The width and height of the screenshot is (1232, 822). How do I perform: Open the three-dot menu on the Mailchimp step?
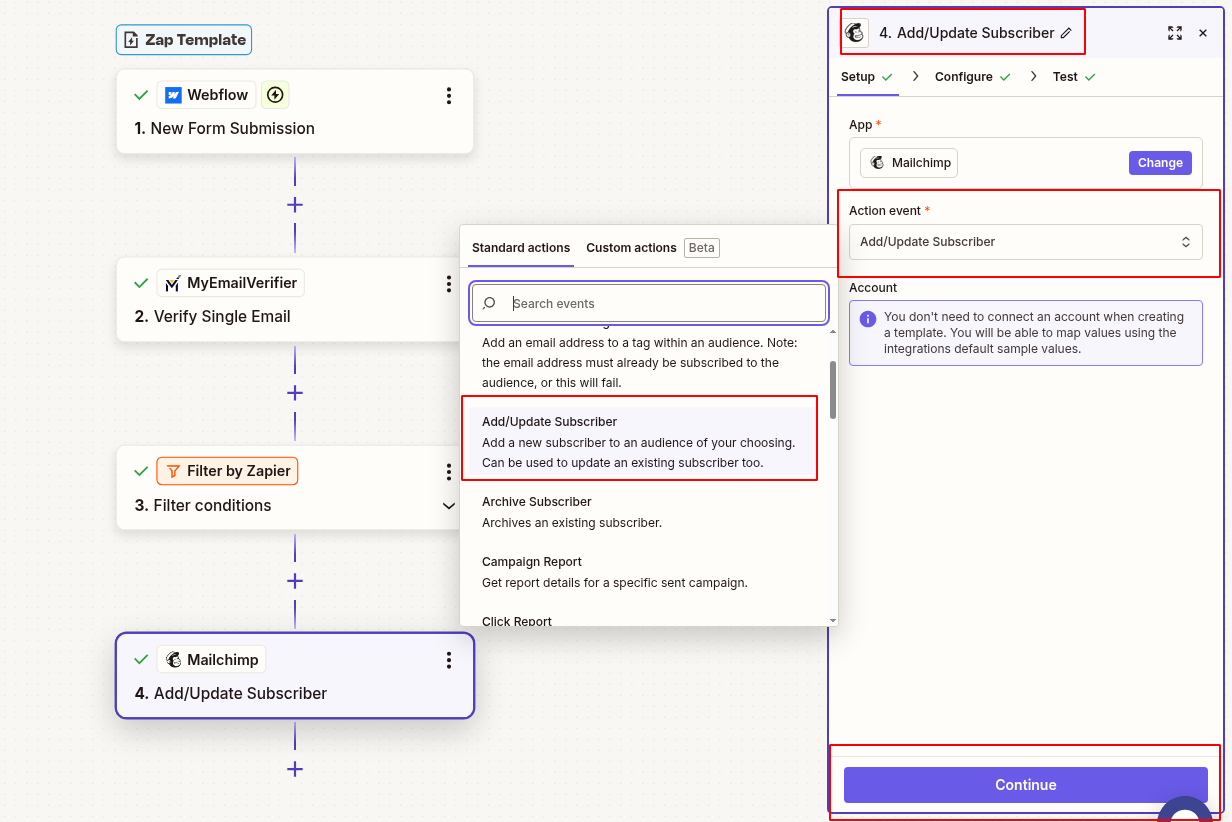pyautogui.click(x=448, y=659)
